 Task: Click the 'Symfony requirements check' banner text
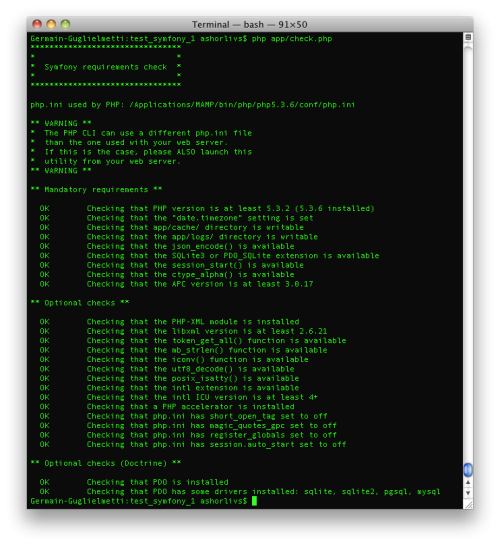(x=106, y=67)
